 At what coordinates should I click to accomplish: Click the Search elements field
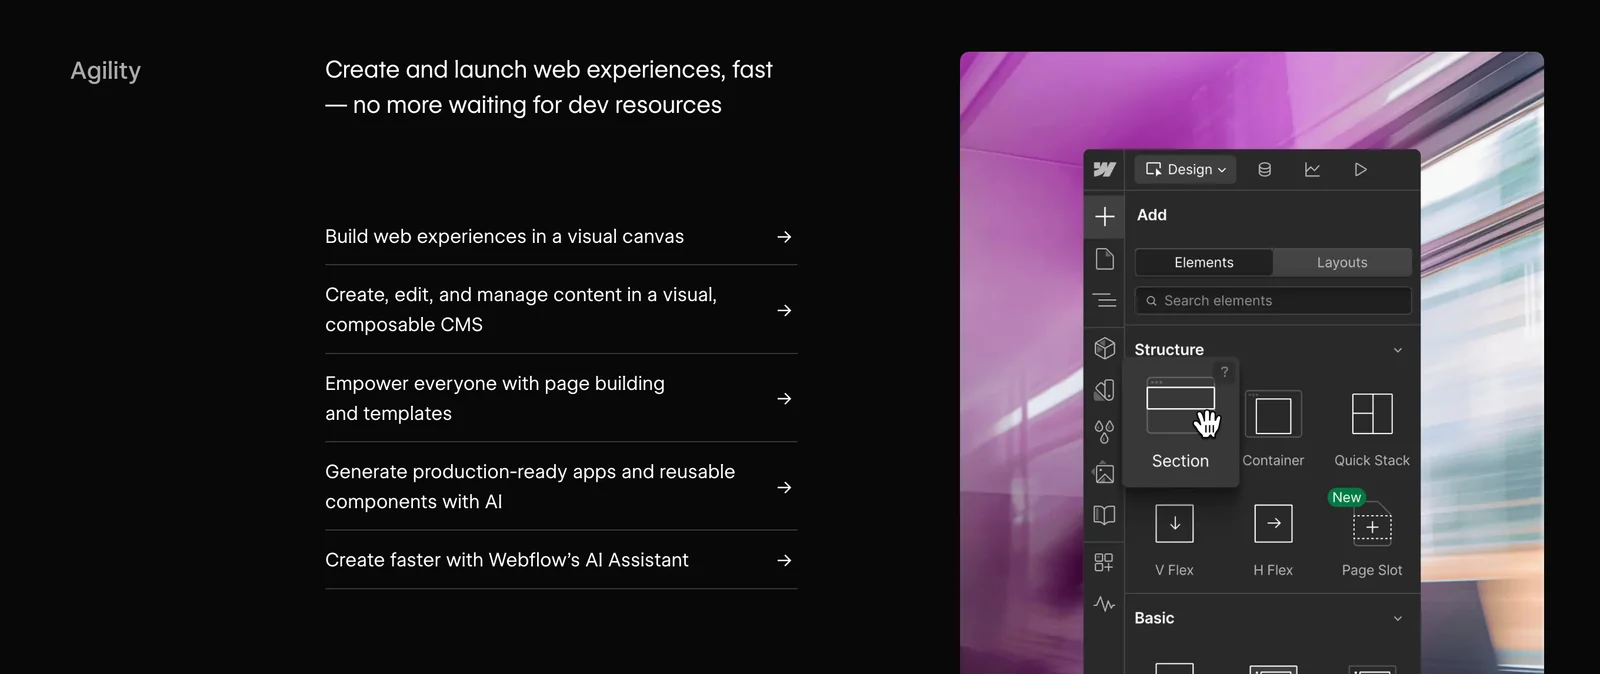coord(1273,301)
